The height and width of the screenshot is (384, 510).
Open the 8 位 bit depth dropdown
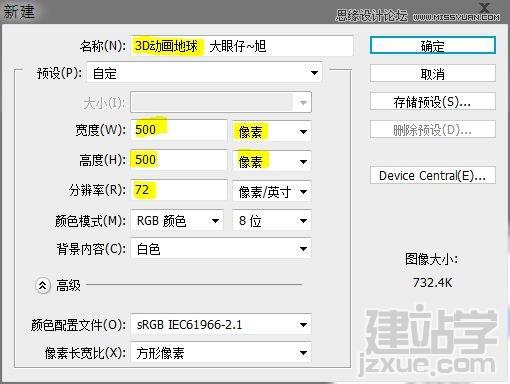(x=272, y=220)
